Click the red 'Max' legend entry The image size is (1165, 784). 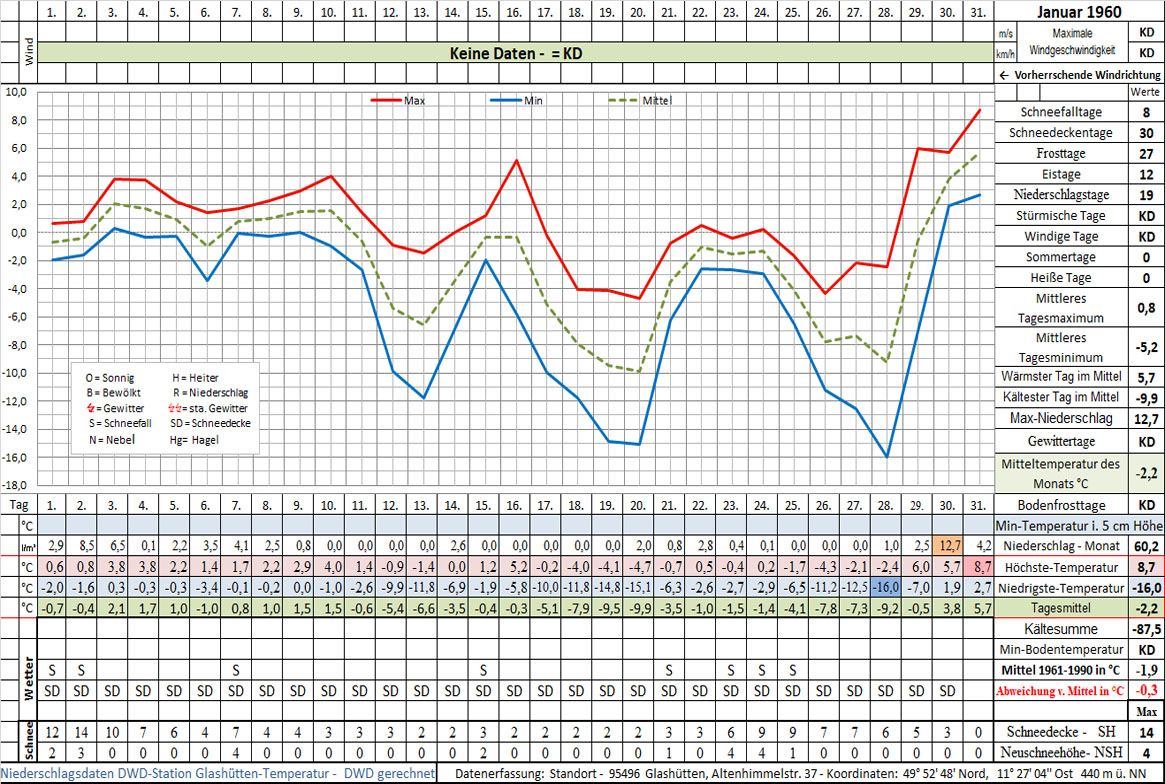click(397, 100)
